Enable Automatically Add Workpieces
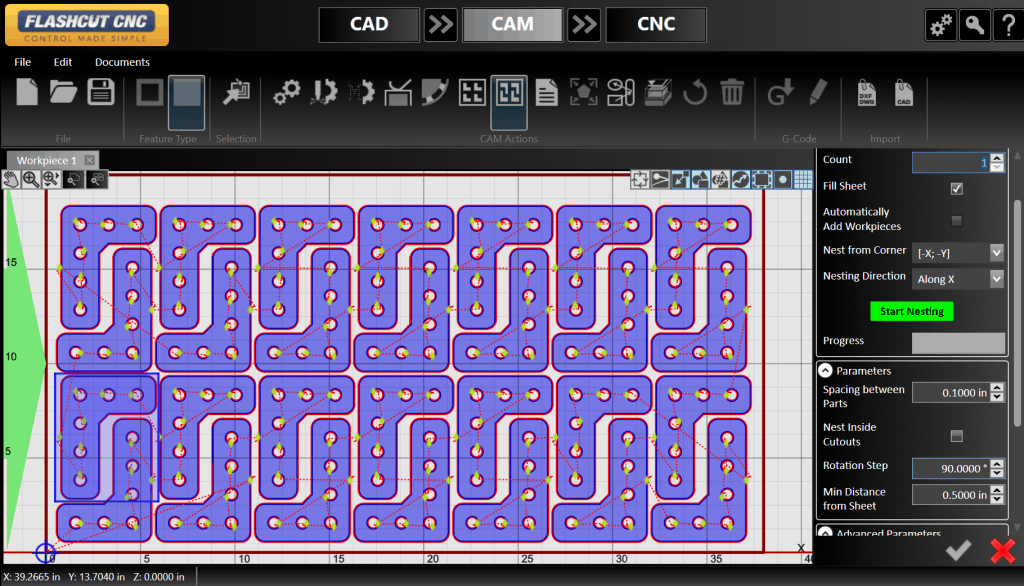The width and height of the screenshot is (1024, 586). point(957,220)
